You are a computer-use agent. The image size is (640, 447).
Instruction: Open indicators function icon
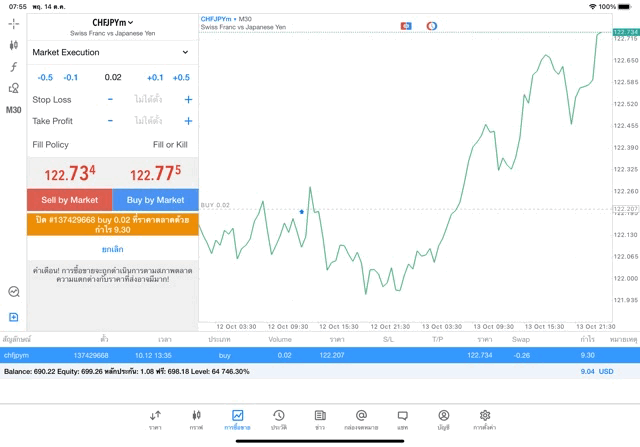(13, 67)
